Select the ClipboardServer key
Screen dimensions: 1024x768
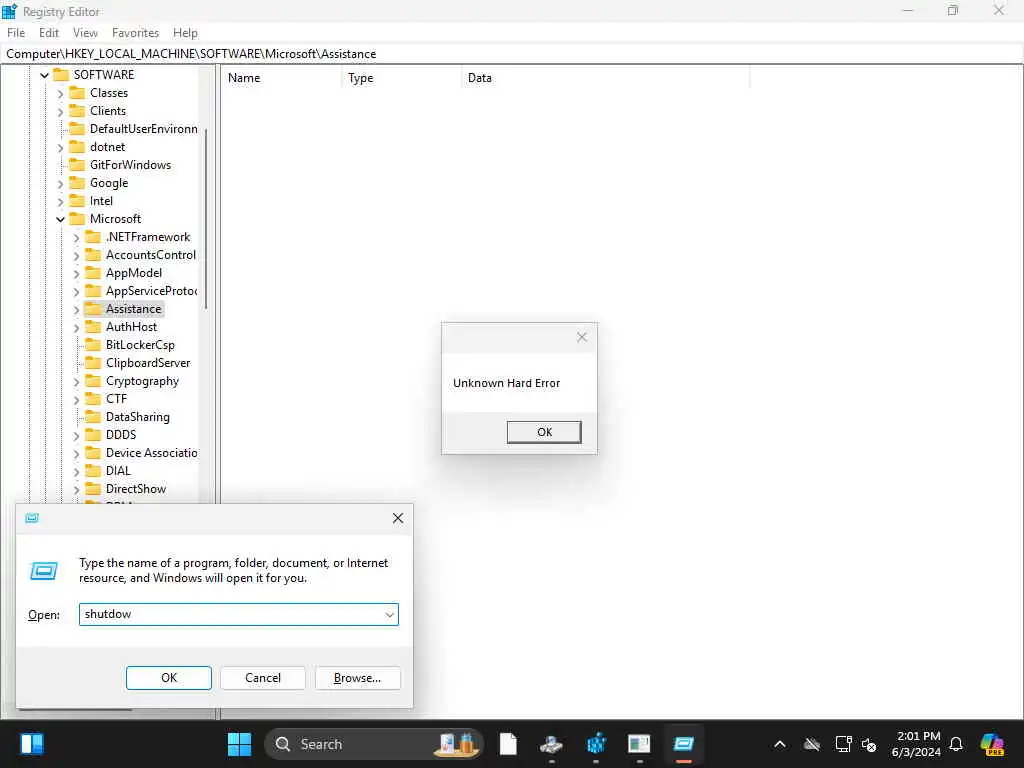click(148, 362)
